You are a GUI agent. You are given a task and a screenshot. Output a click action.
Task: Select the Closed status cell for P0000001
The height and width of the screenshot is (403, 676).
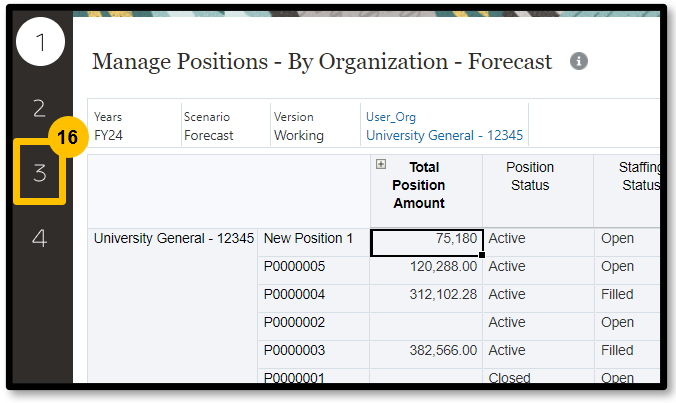(509, 378)
